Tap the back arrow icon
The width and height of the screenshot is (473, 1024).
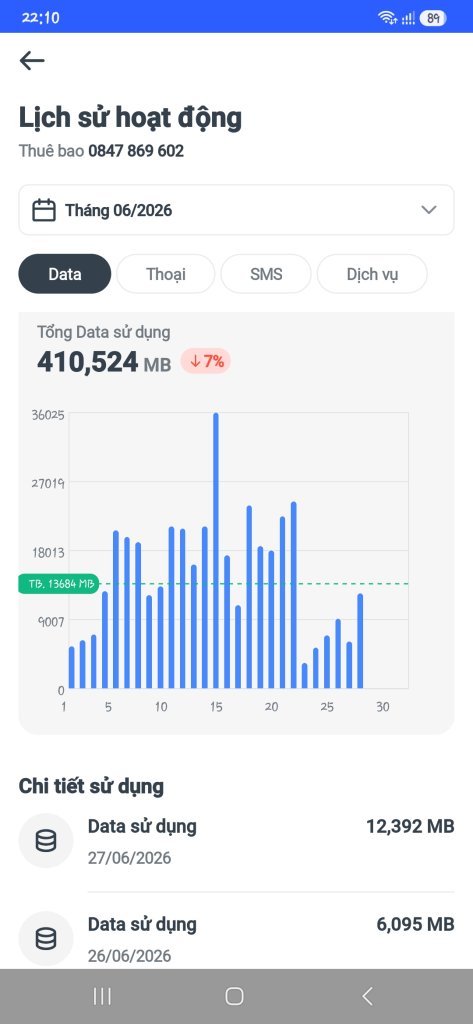click(32, 61)
